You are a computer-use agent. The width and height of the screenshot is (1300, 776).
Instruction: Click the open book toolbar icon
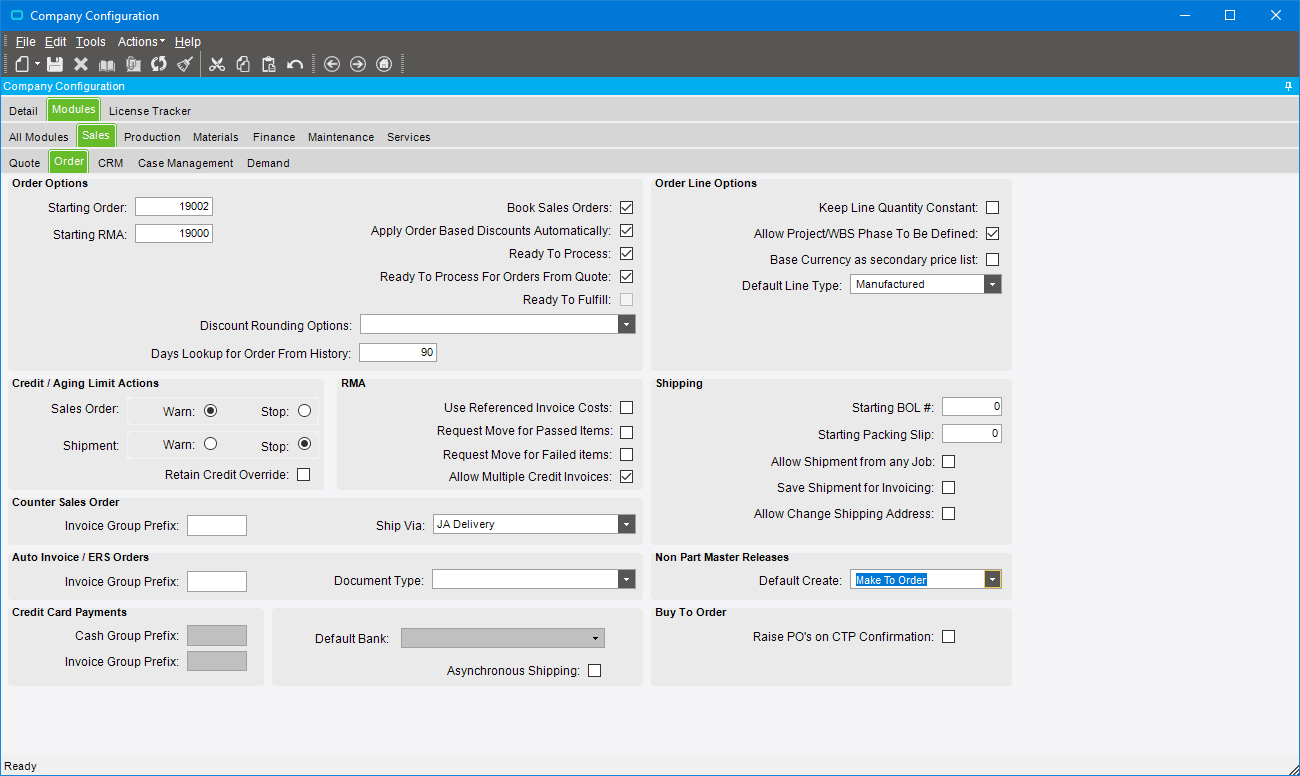[x=107, y=64]
